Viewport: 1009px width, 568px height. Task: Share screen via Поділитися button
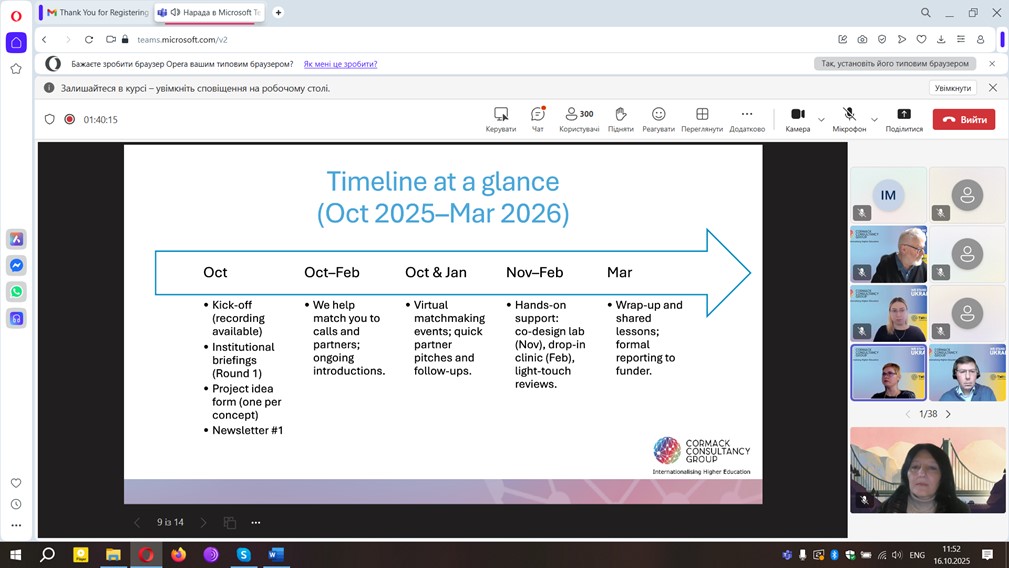[904, 118]
